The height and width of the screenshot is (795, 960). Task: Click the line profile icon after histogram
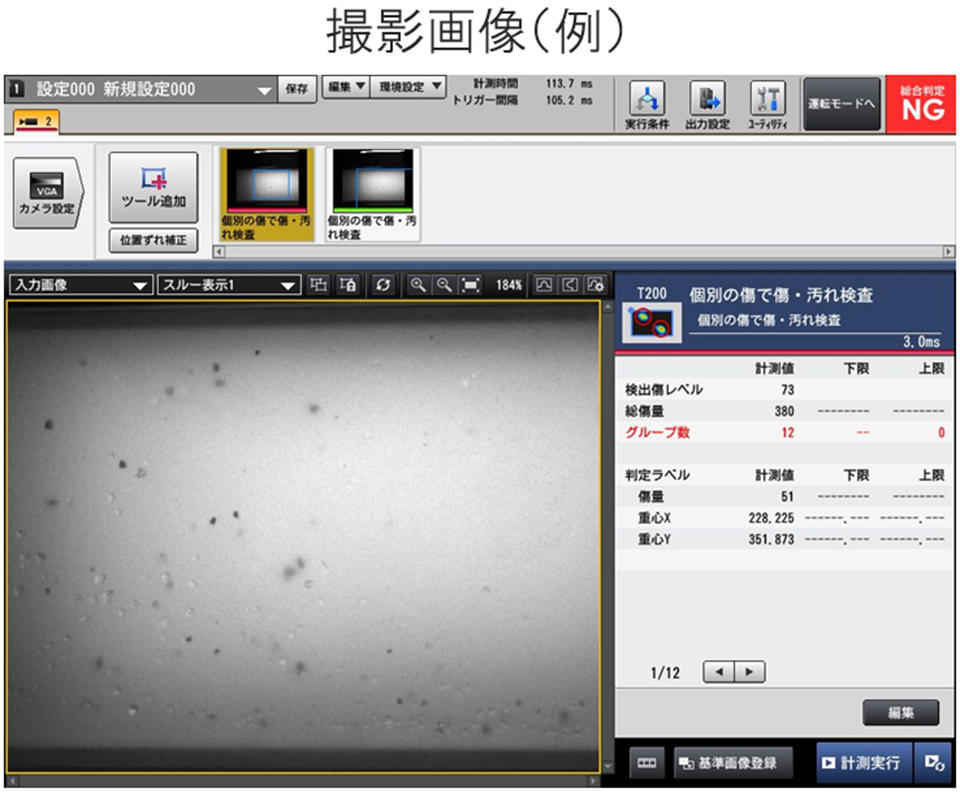pyautogui.click(x=570, y=285)
